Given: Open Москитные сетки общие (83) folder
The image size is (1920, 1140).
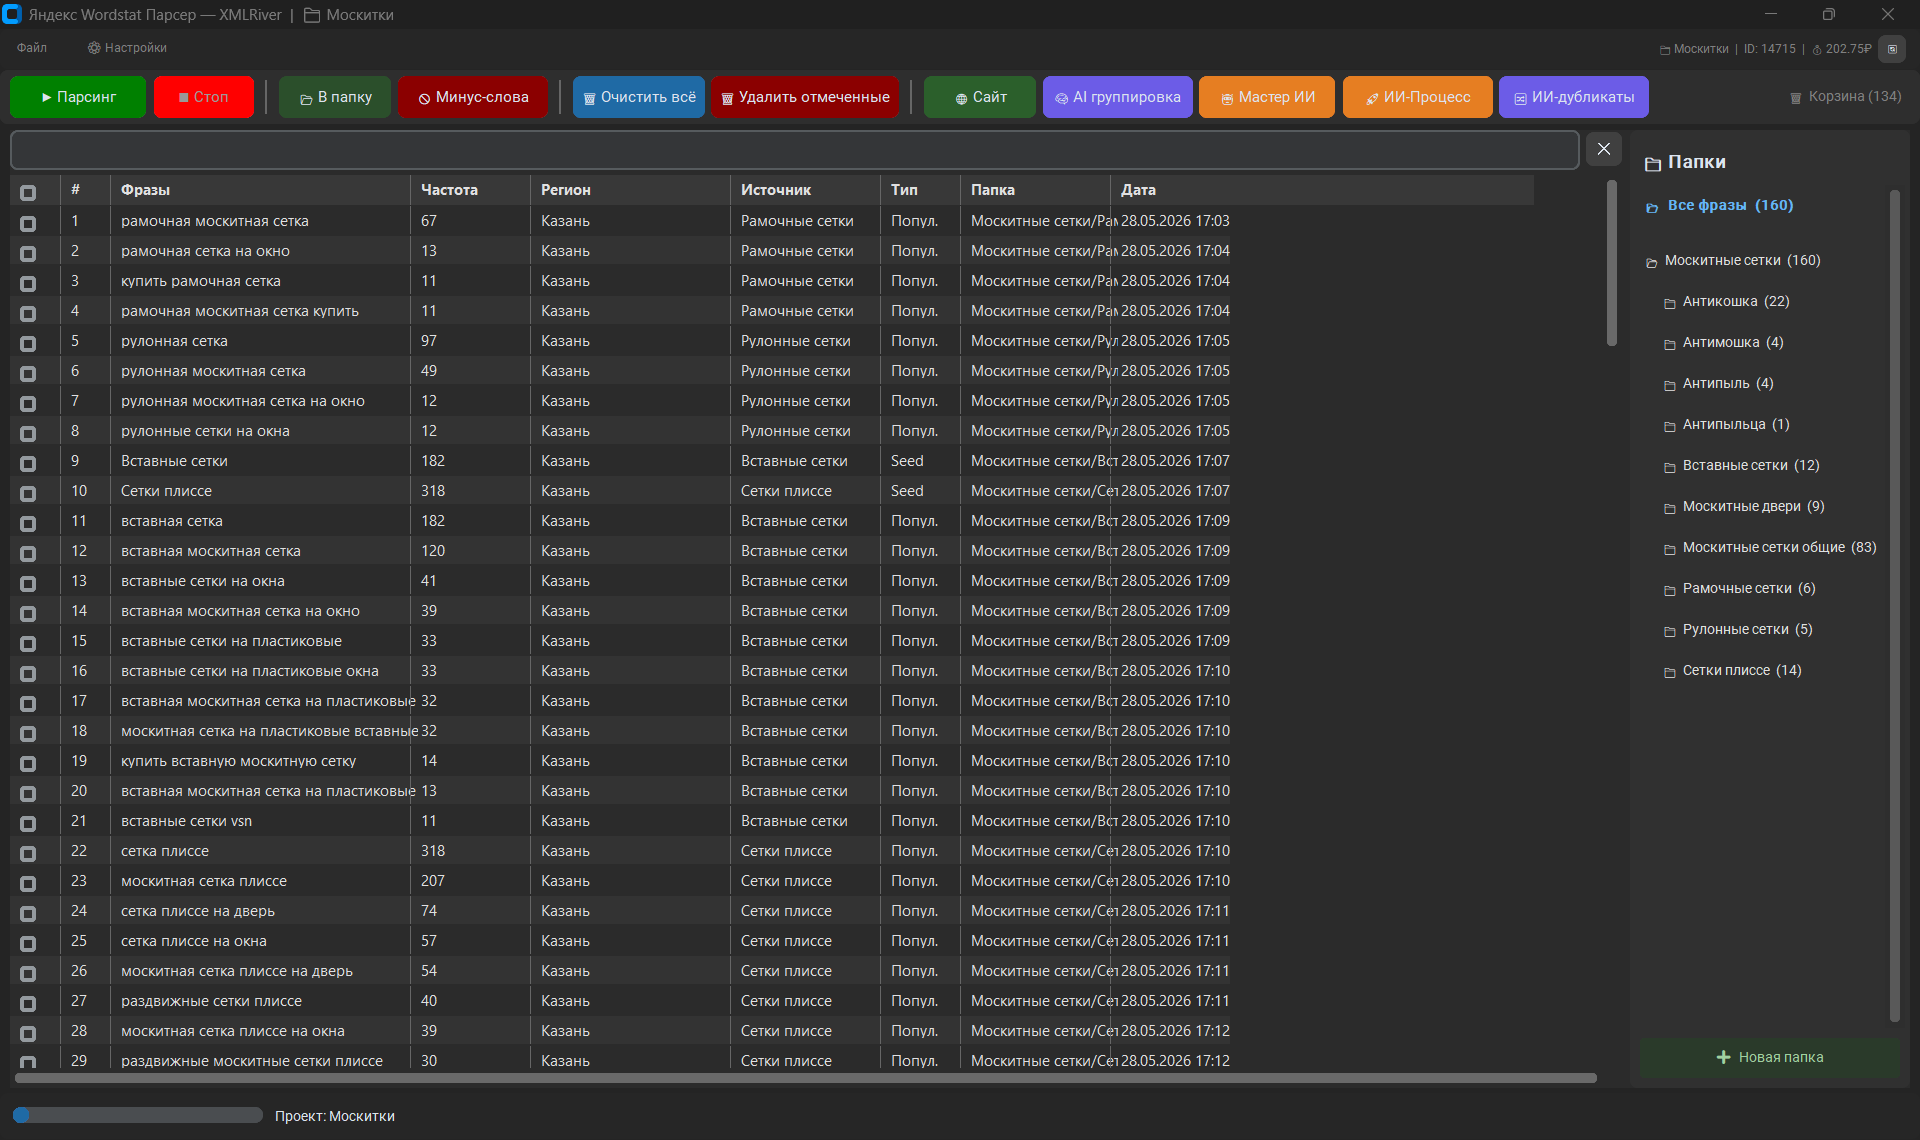Looking at the screenshot, I should (1779, 547).
